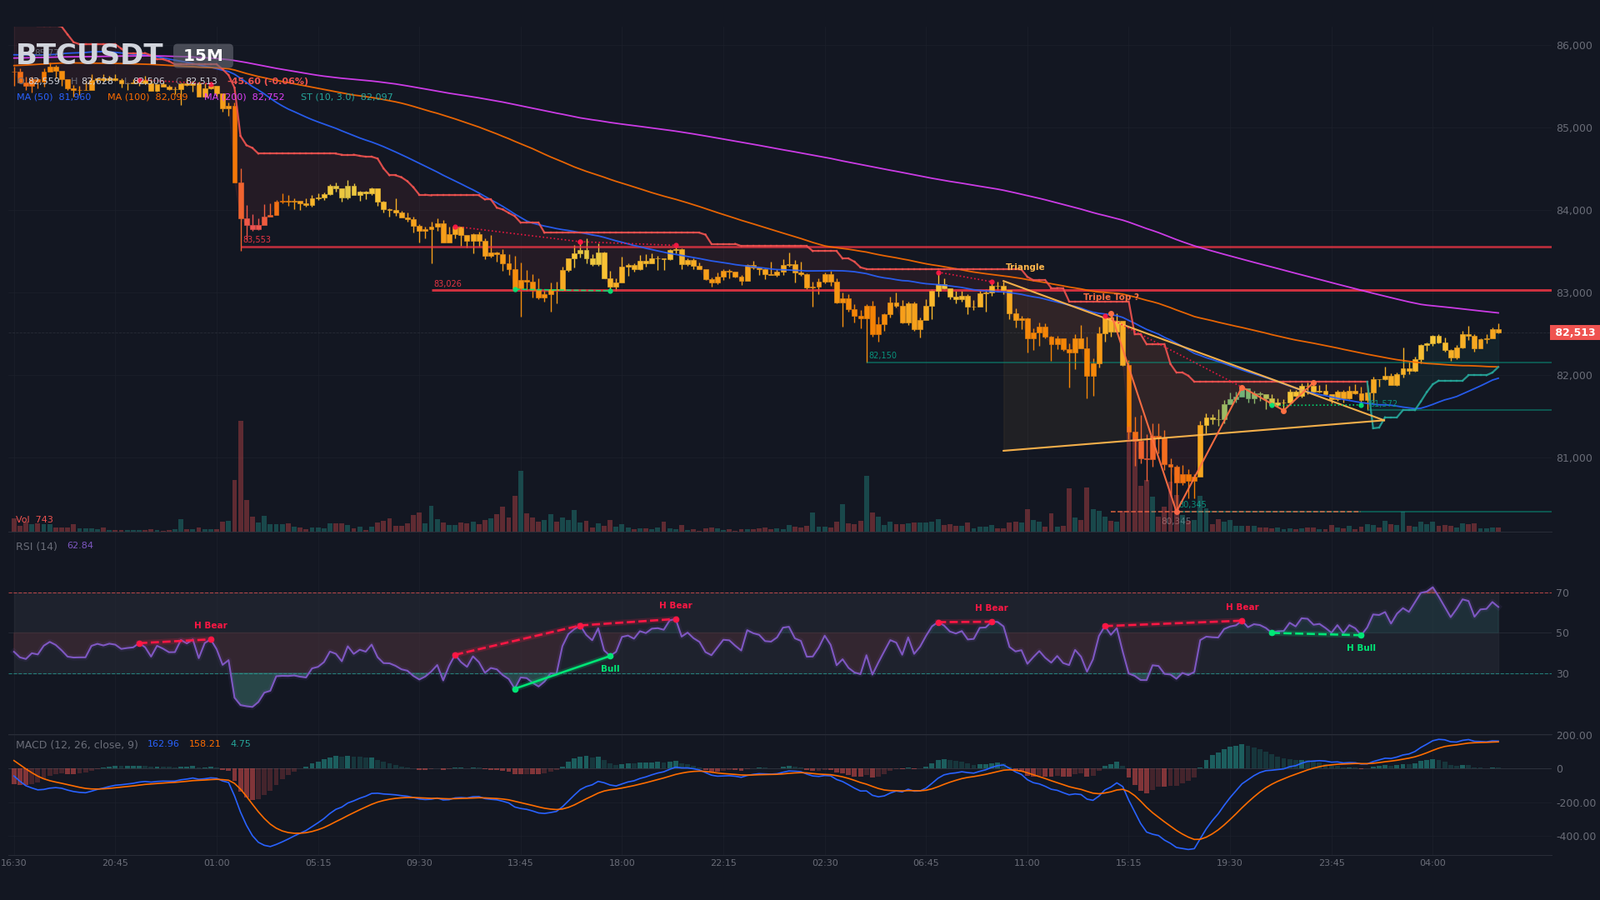Image resolution: width=1600 pixels, height=900 pixels.
Task: Select the Triangle pattern label
Action: [x=1025, y=267]
